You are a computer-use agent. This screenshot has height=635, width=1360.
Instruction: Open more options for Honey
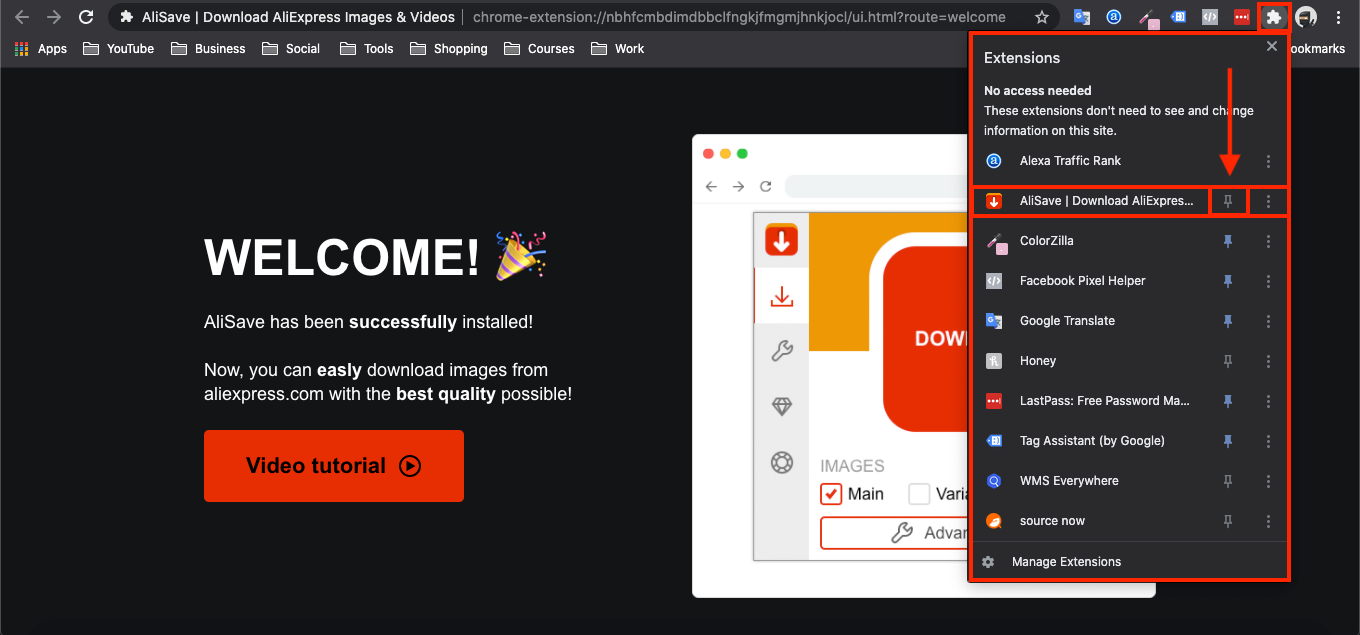pos(1268,361)
